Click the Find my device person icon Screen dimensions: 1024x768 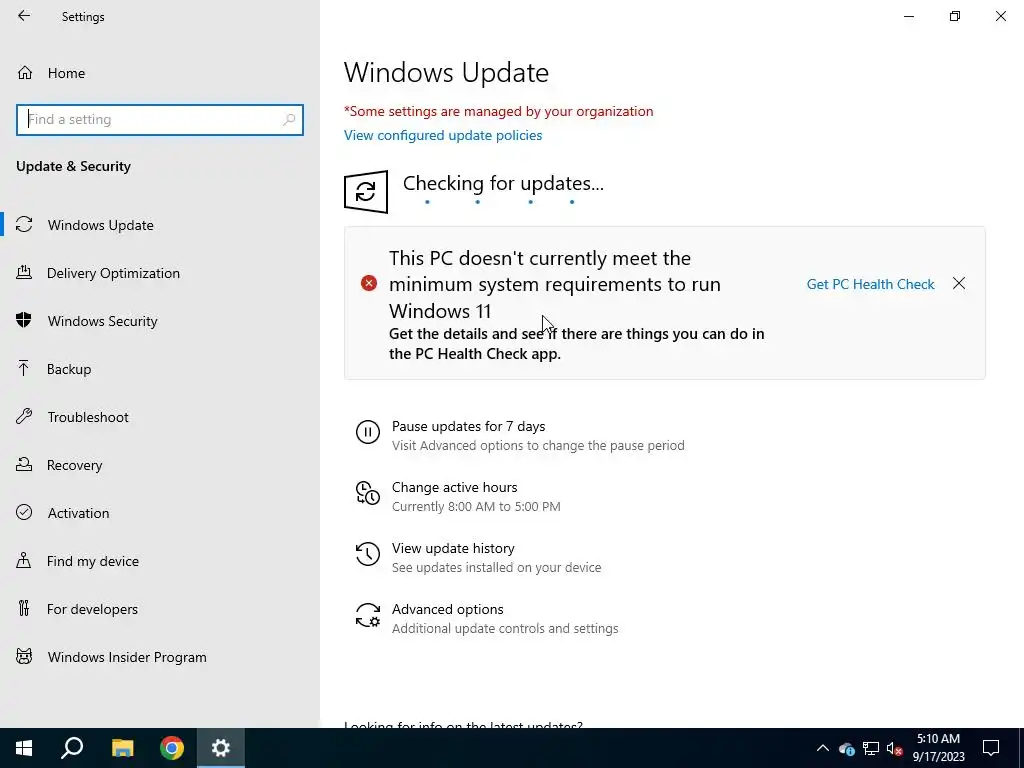(24, 560)
